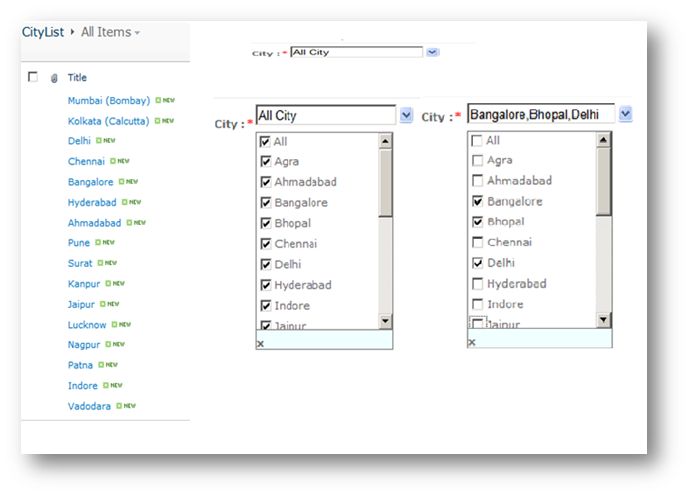Open the Surat list item
The width and height of the screenshot is (689, 496).
(x=80, y=263)
